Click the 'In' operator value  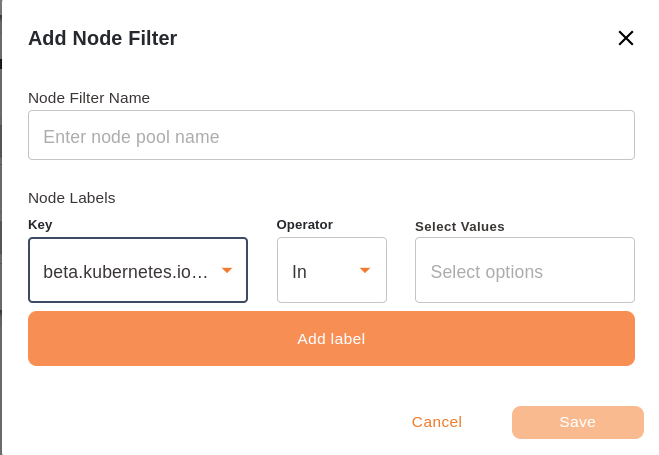click(300, 272)
